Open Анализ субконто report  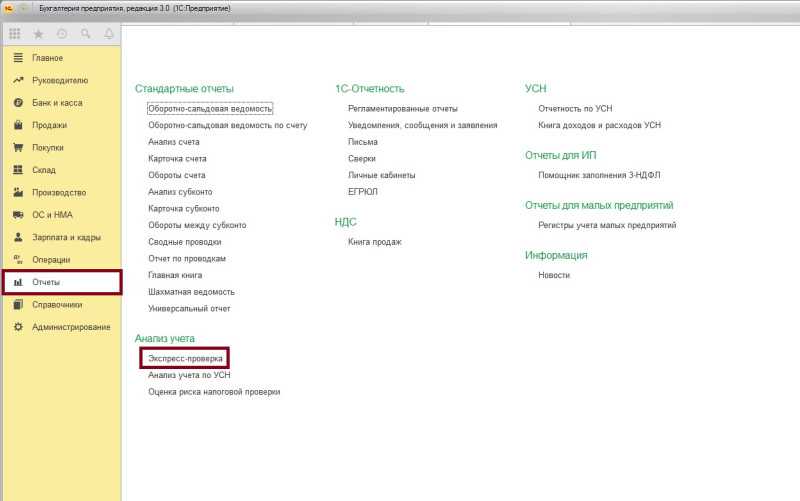click(x=180, y=192)
